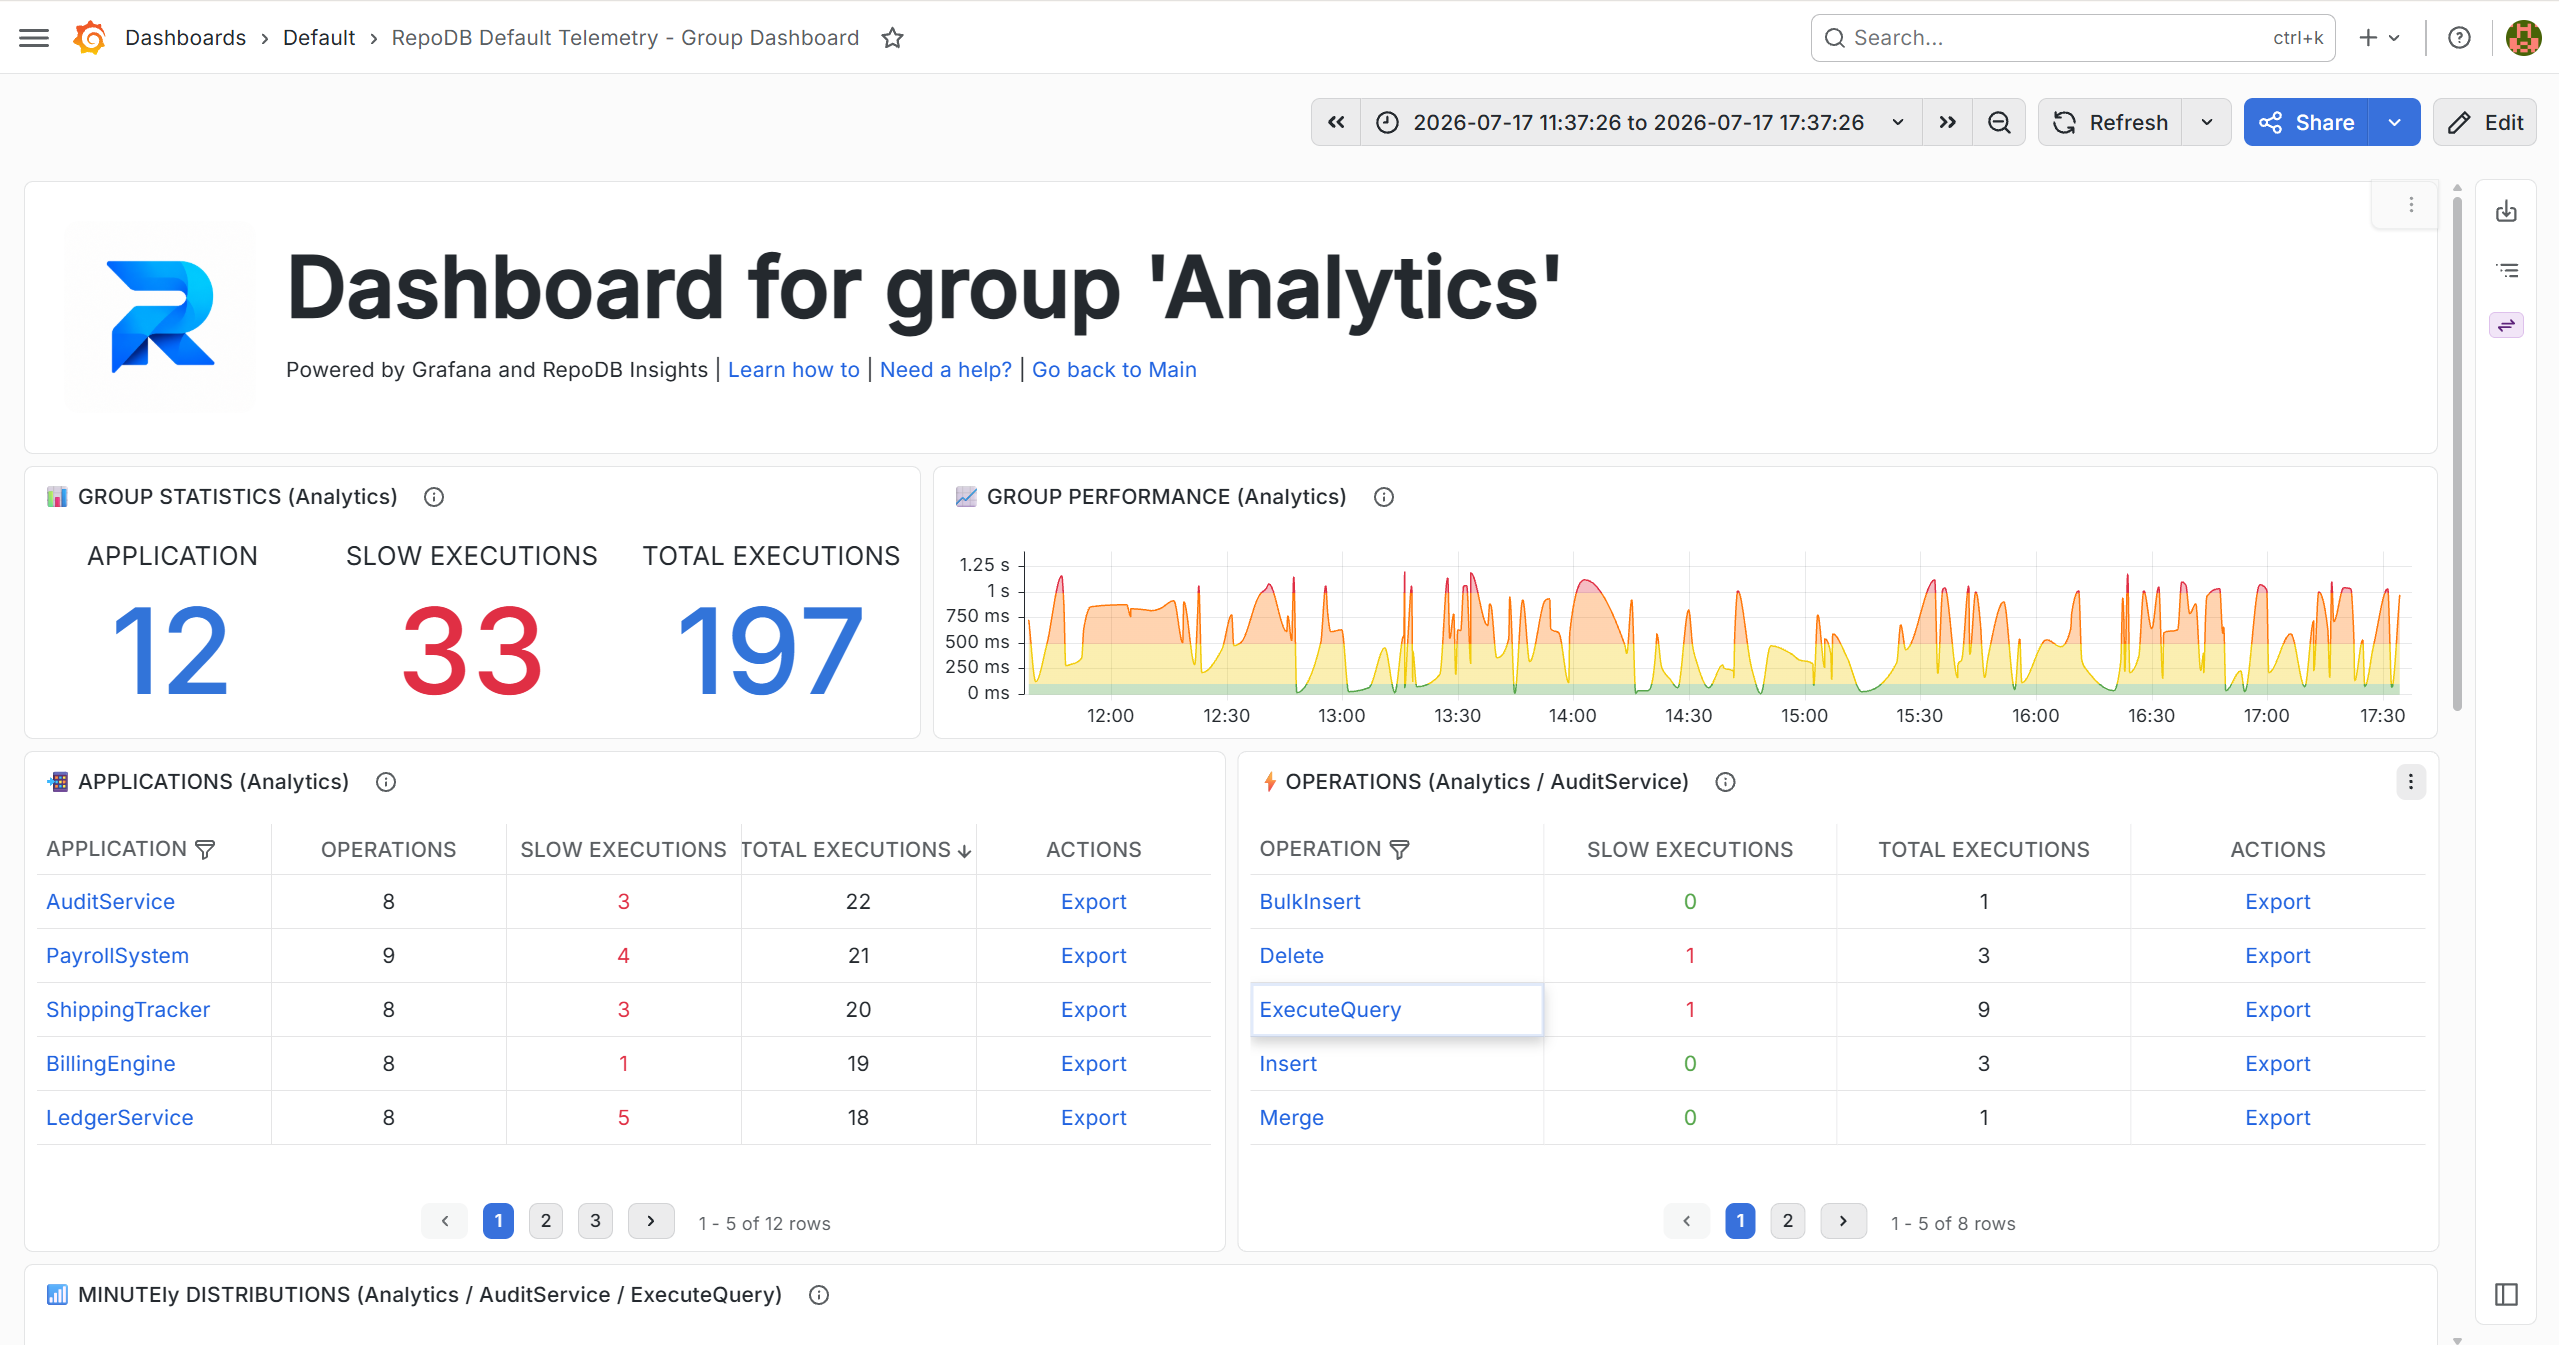Expand the Refresh interval dropdown arrow
The height and width of the screenshot is (1345, 2559).
2207,122
